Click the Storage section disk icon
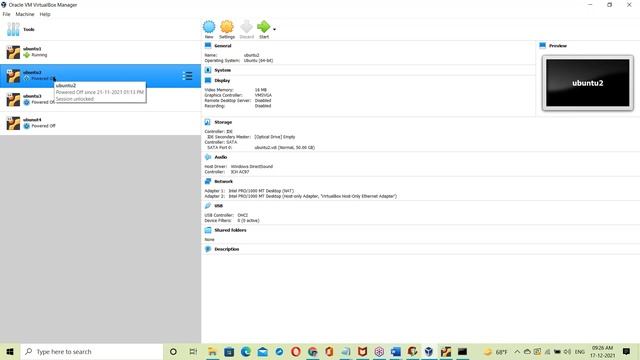 (x=208, y=122)
